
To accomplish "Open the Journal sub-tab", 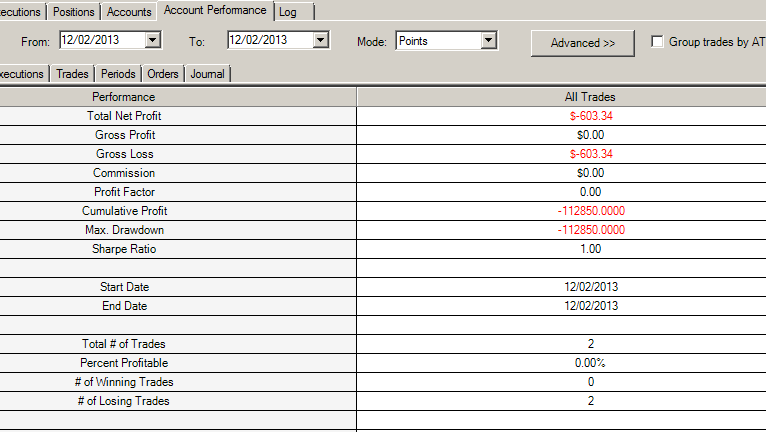I will point(207,74).
